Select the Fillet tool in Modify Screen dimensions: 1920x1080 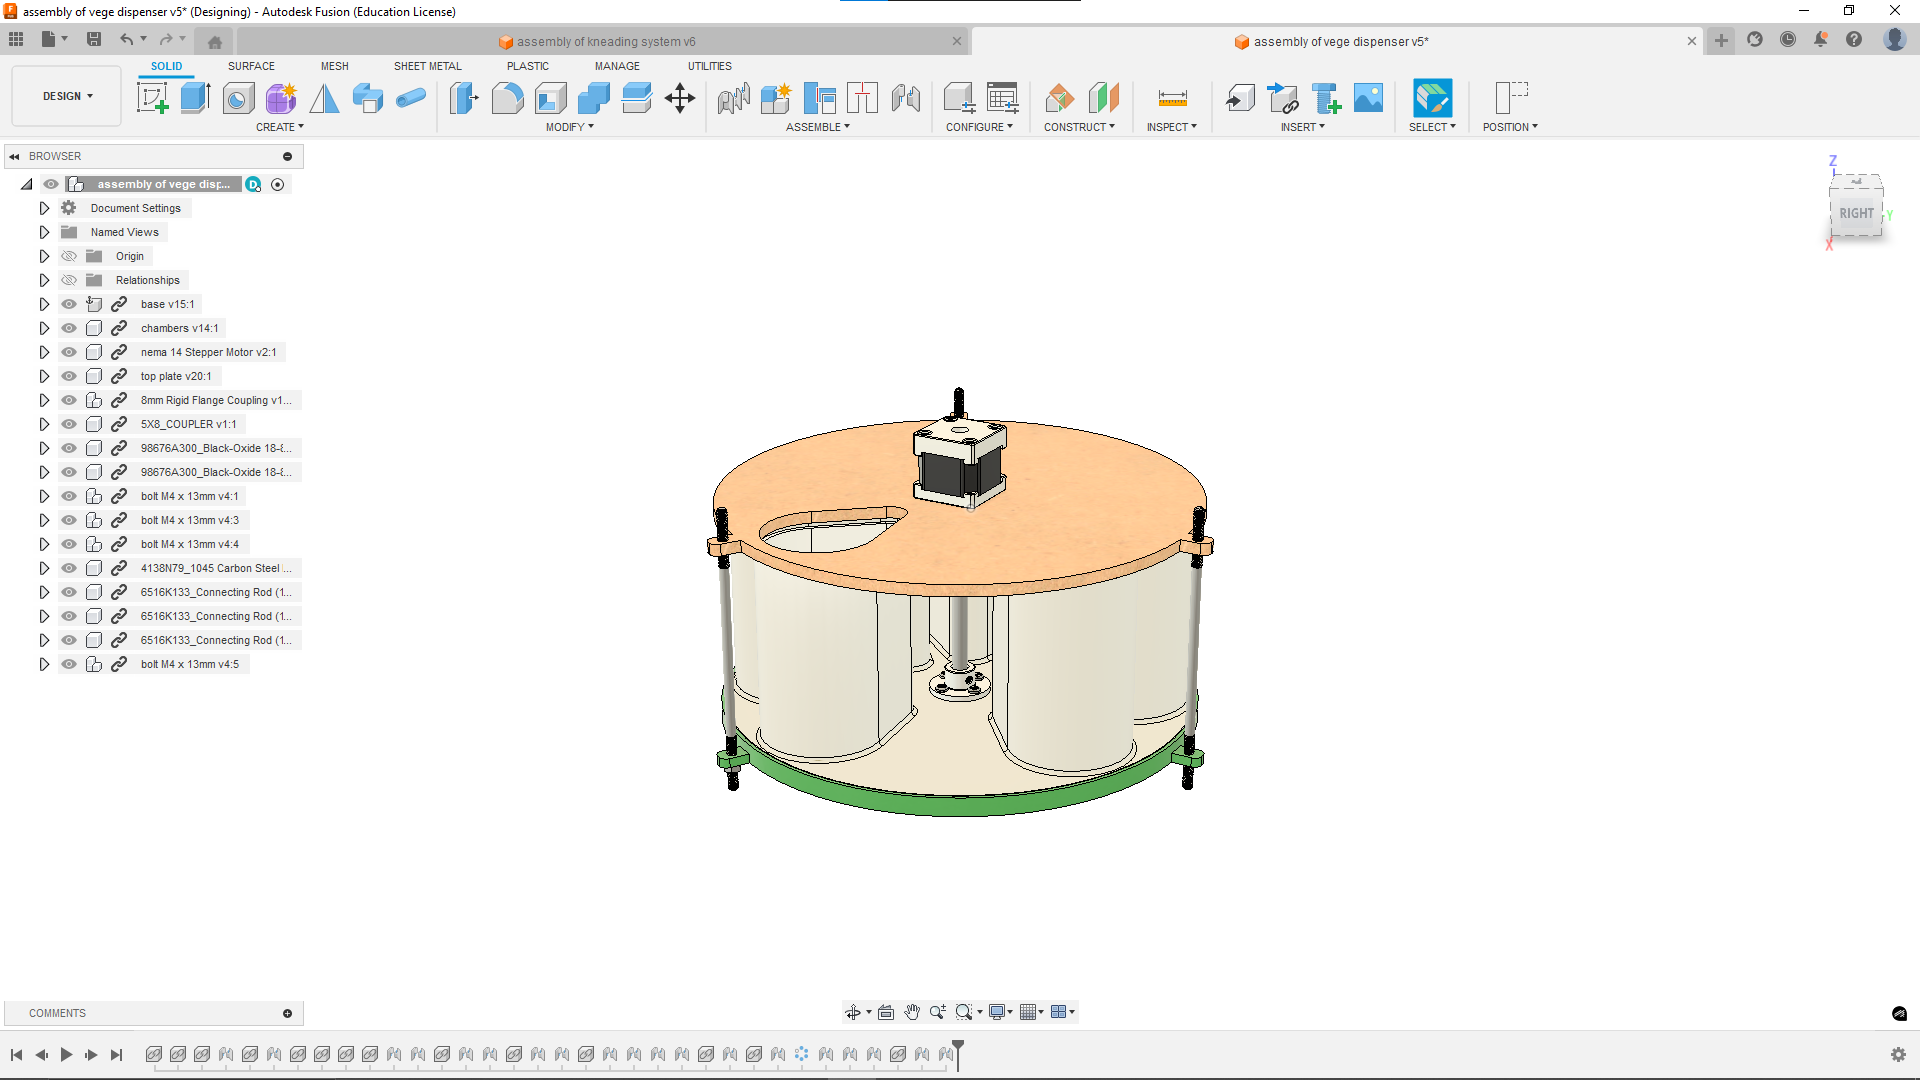(507, 98)
